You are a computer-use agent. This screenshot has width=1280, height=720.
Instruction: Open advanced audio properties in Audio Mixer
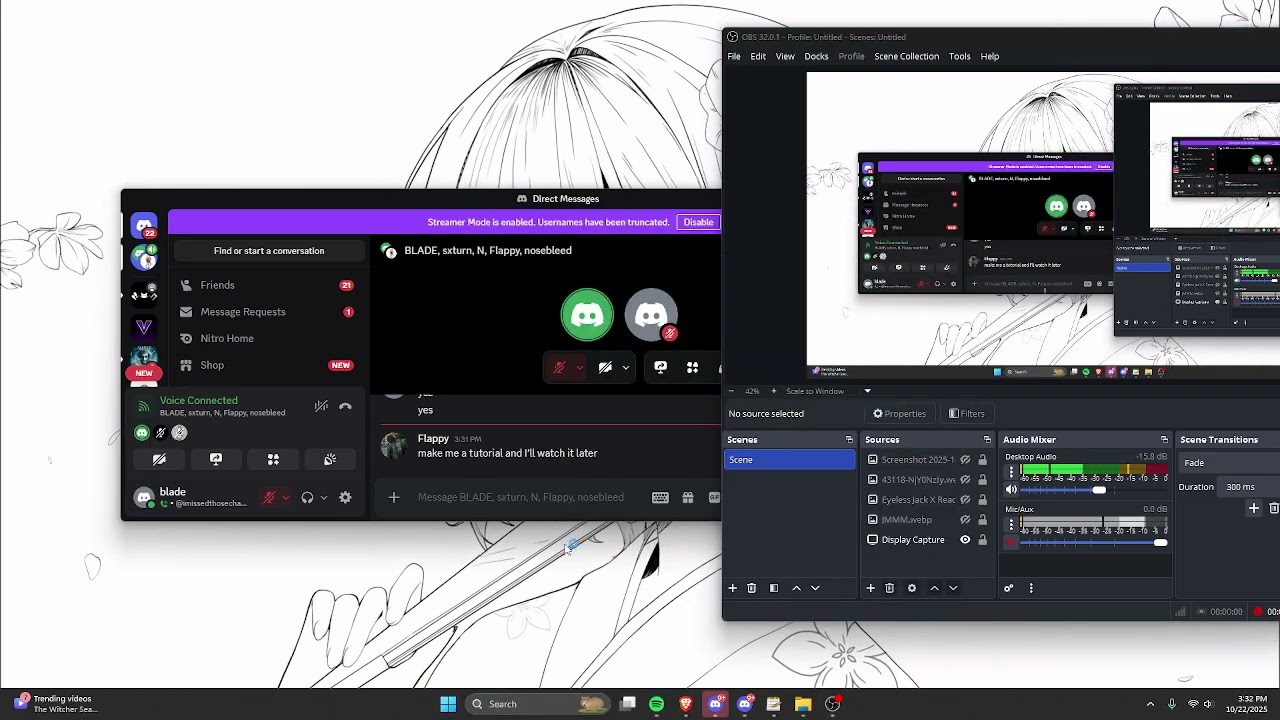pos(1008,588)
